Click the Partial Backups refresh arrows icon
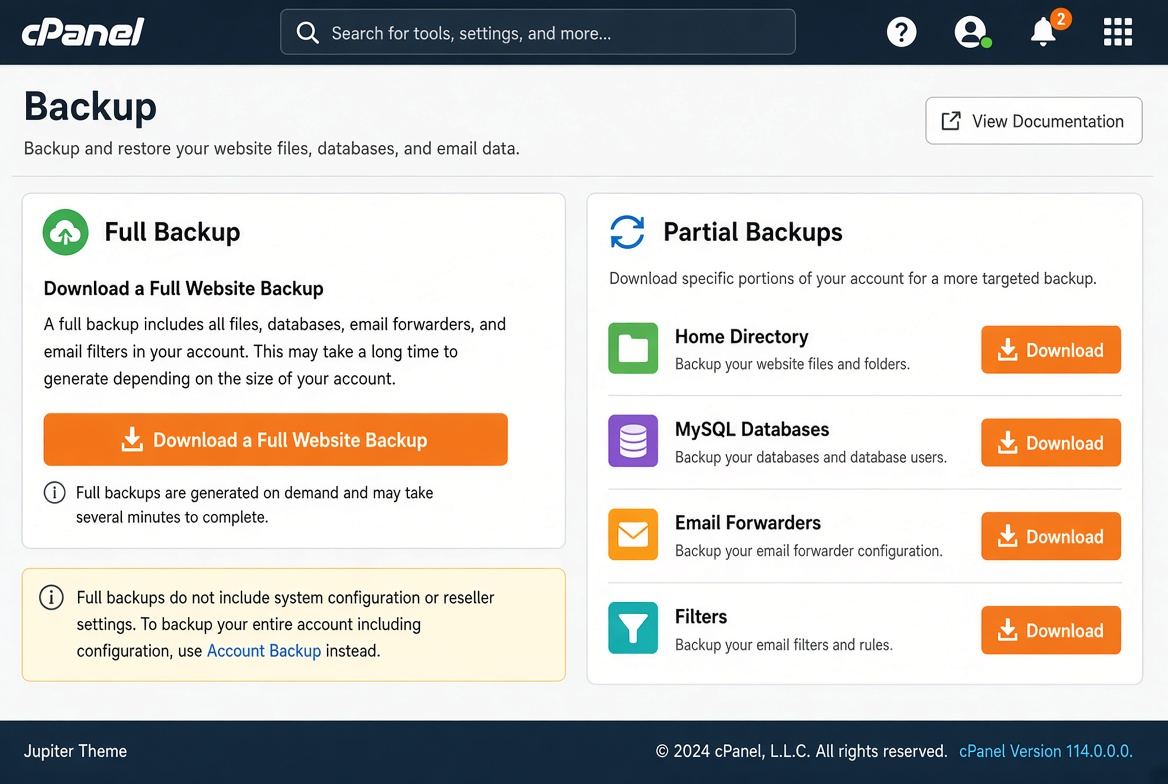1168x784 pixels. point(627,232)
